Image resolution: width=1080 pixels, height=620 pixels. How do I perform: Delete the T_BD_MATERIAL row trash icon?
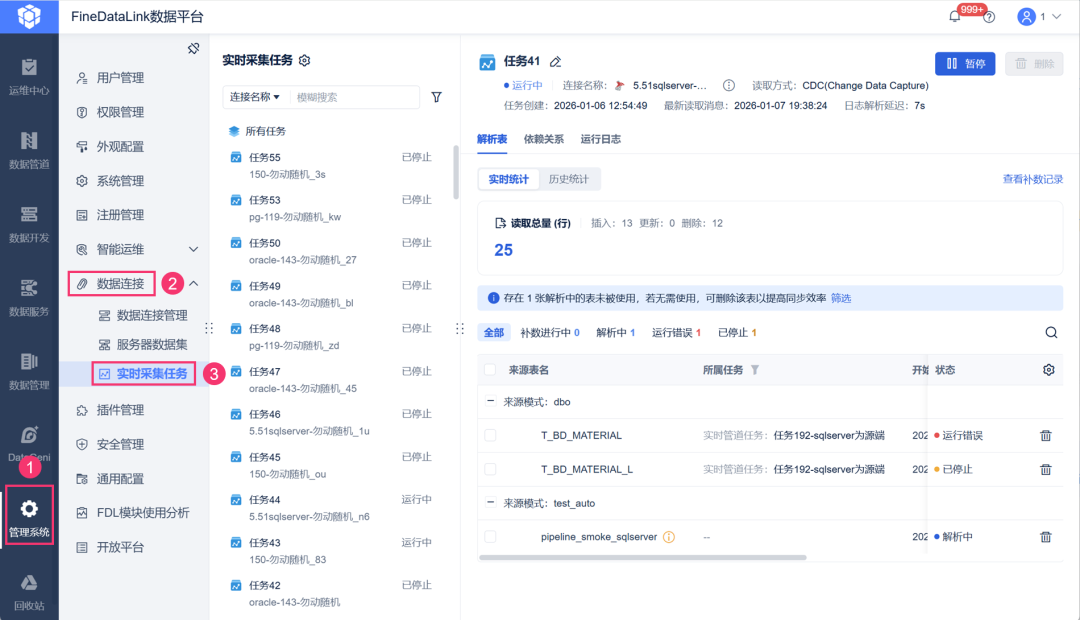1046,435
